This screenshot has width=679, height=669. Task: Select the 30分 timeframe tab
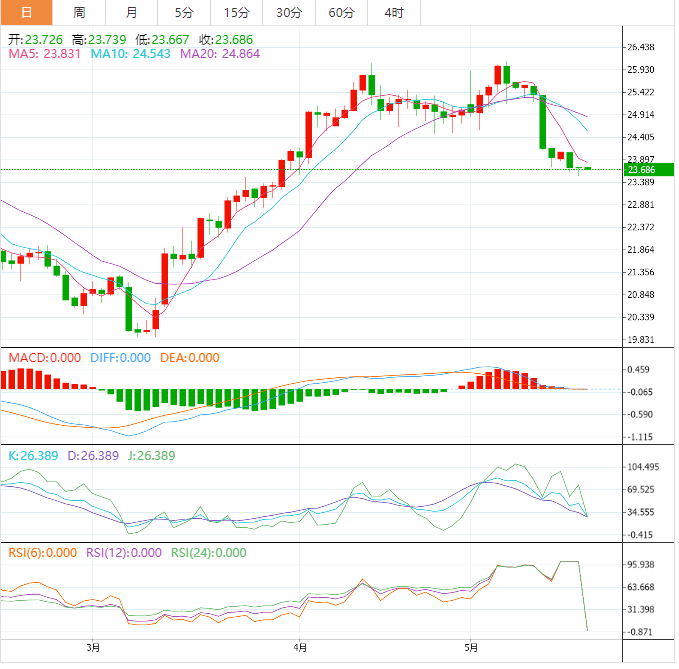[x=289, y=13]
